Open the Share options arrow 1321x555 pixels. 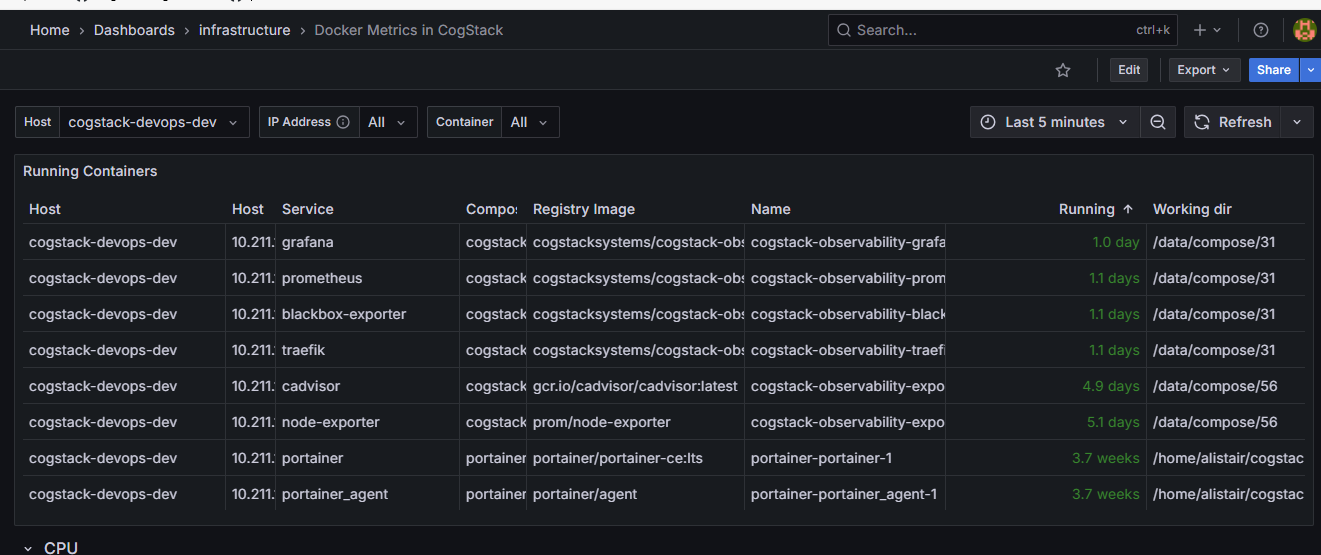1310,70
